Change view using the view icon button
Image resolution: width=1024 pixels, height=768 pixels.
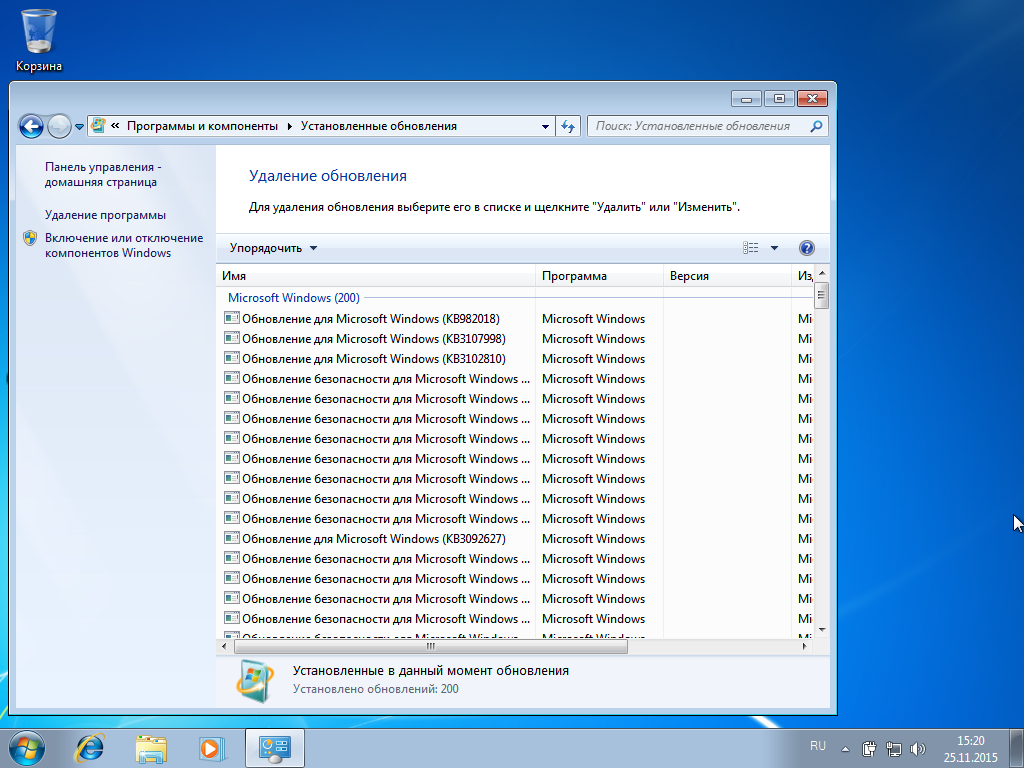tap(750, 248)
